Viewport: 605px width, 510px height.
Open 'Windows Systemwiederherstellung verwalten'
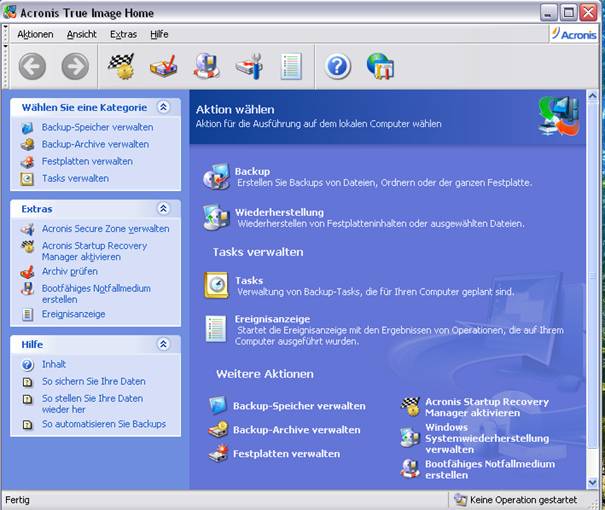487,438
